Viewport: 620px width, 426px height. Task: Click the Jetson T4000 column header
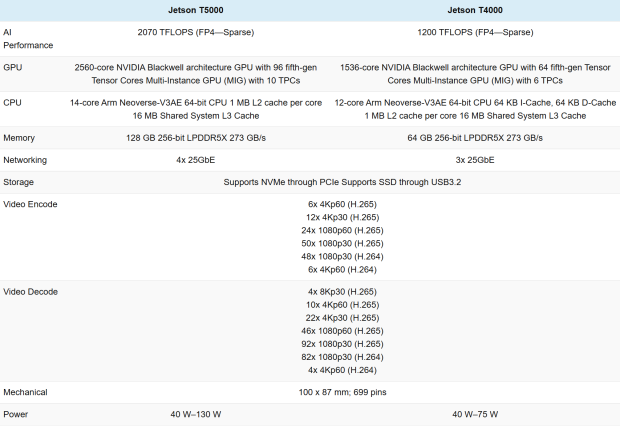[x=476, y=10]
